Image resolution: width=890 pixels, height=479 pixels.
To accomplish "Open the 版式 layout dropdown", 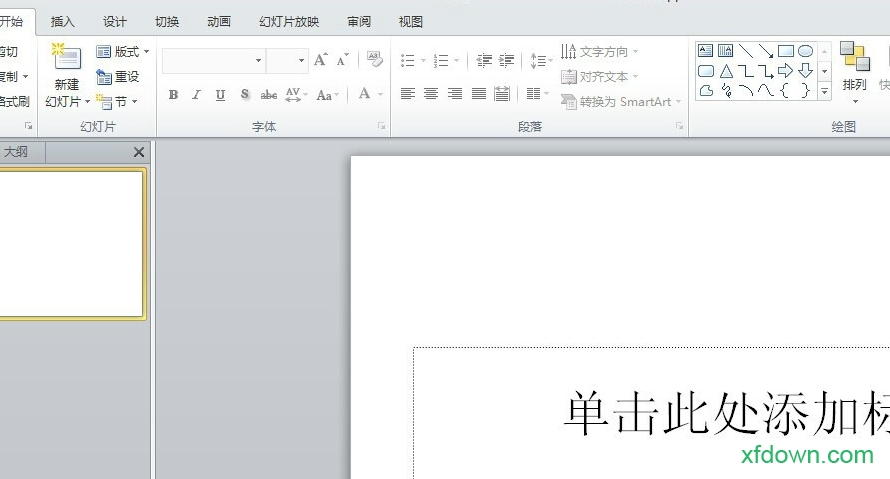I will 123,52.
